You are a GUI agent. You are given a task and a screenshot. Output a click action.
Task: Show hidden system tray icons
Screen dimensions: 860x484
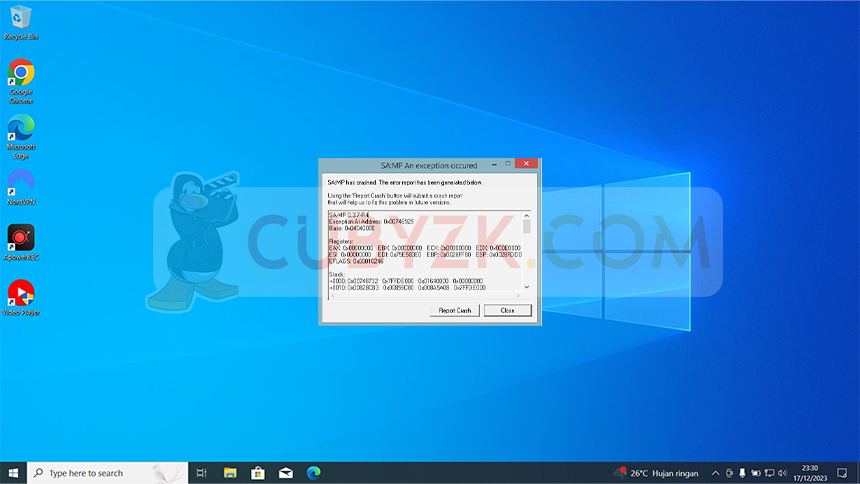click(x=715, y=473)
